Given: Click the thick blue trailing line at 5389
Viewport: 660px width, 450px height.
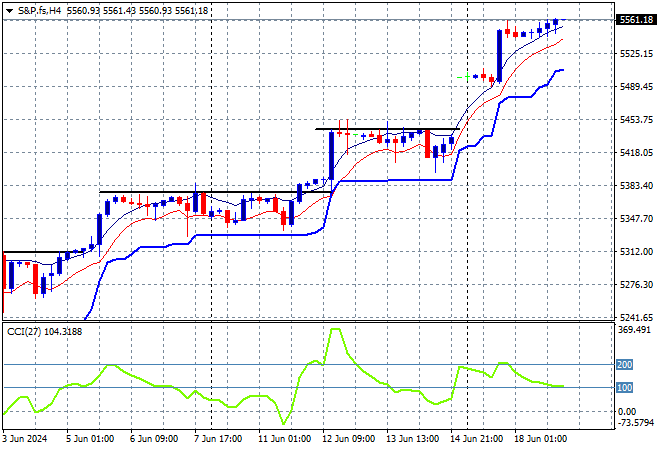Looking at the screenshot, I should [396, 181].
